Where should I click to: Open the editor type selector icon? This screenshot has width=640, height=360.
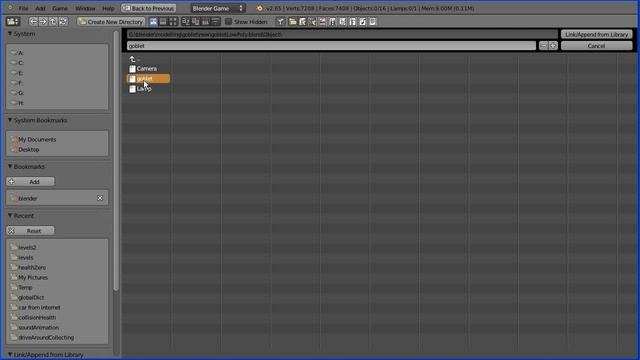[13, 22]
